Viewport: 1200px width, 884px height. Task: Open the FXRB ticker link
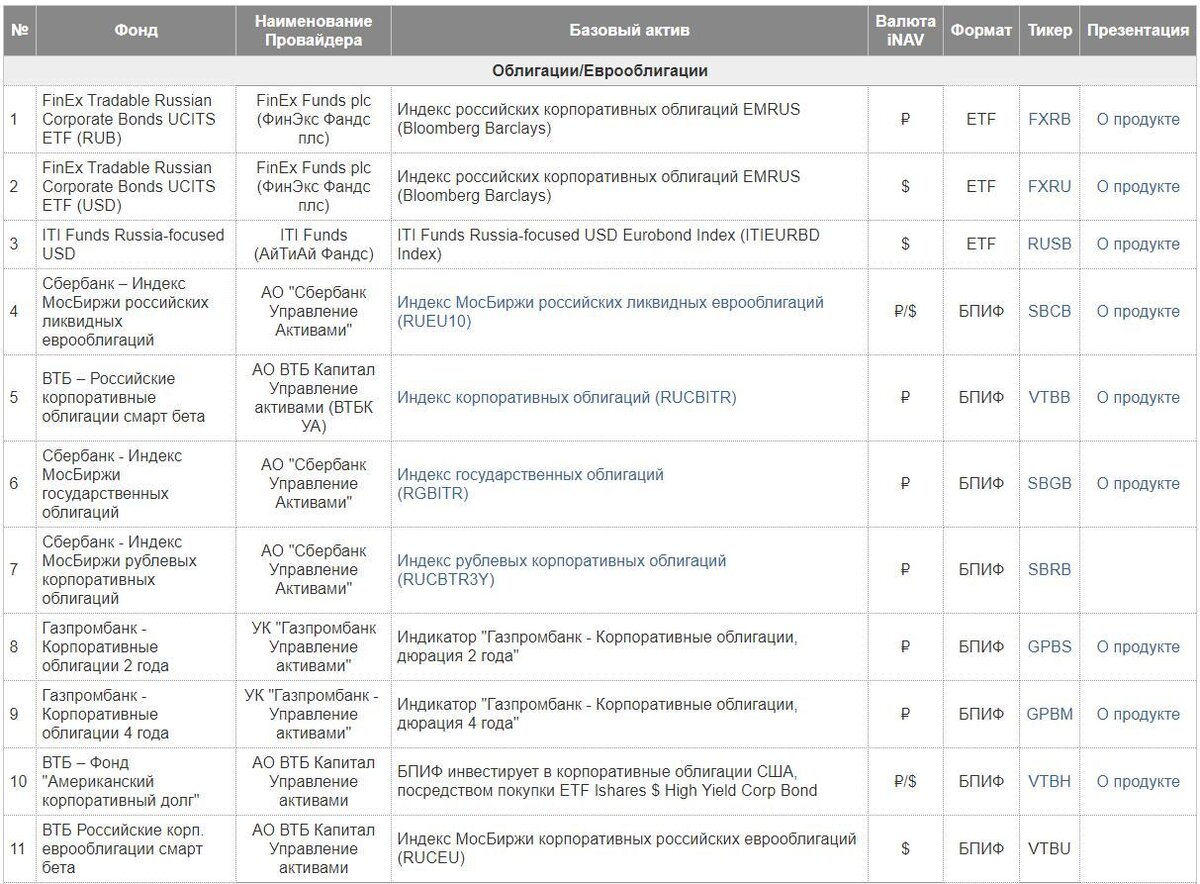click(1049, 119)
